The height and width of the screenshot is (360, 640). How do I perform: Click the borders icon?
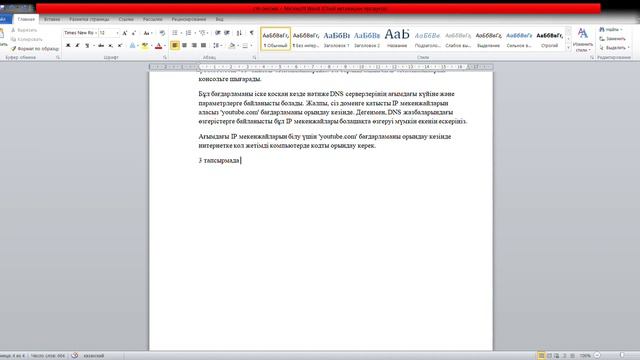coord(245,46)
